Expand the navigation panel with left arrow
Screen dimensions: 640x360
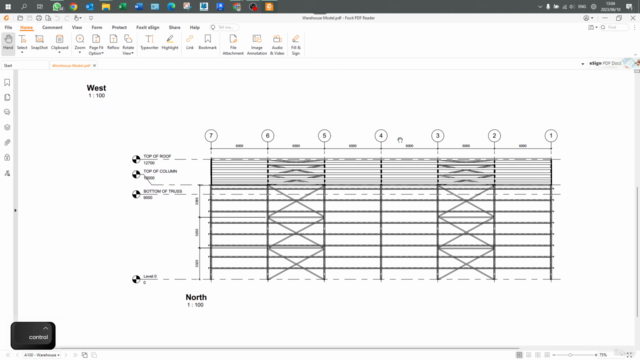click(16, 211)
